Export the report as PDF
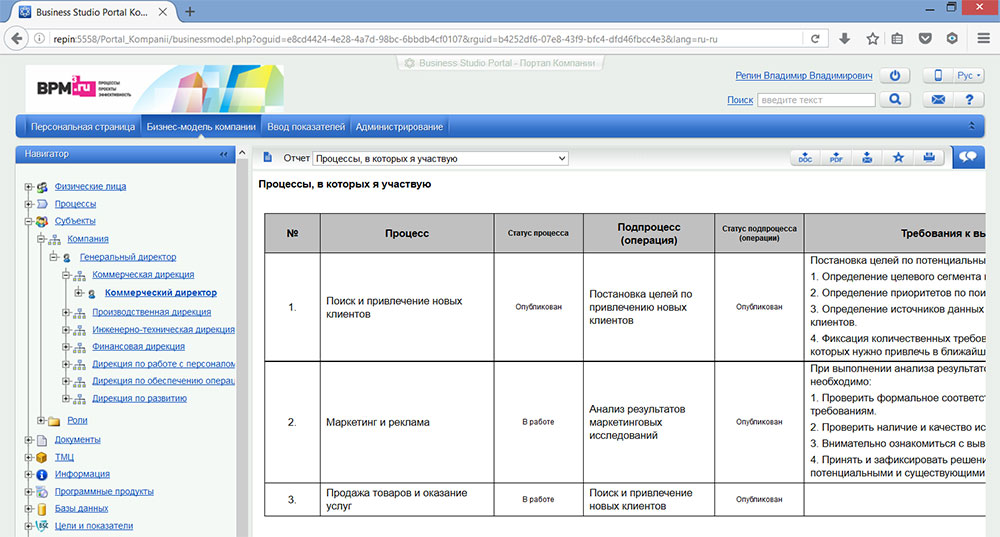Viewport: 1000px width, 537px height. [x=837, y=158]
